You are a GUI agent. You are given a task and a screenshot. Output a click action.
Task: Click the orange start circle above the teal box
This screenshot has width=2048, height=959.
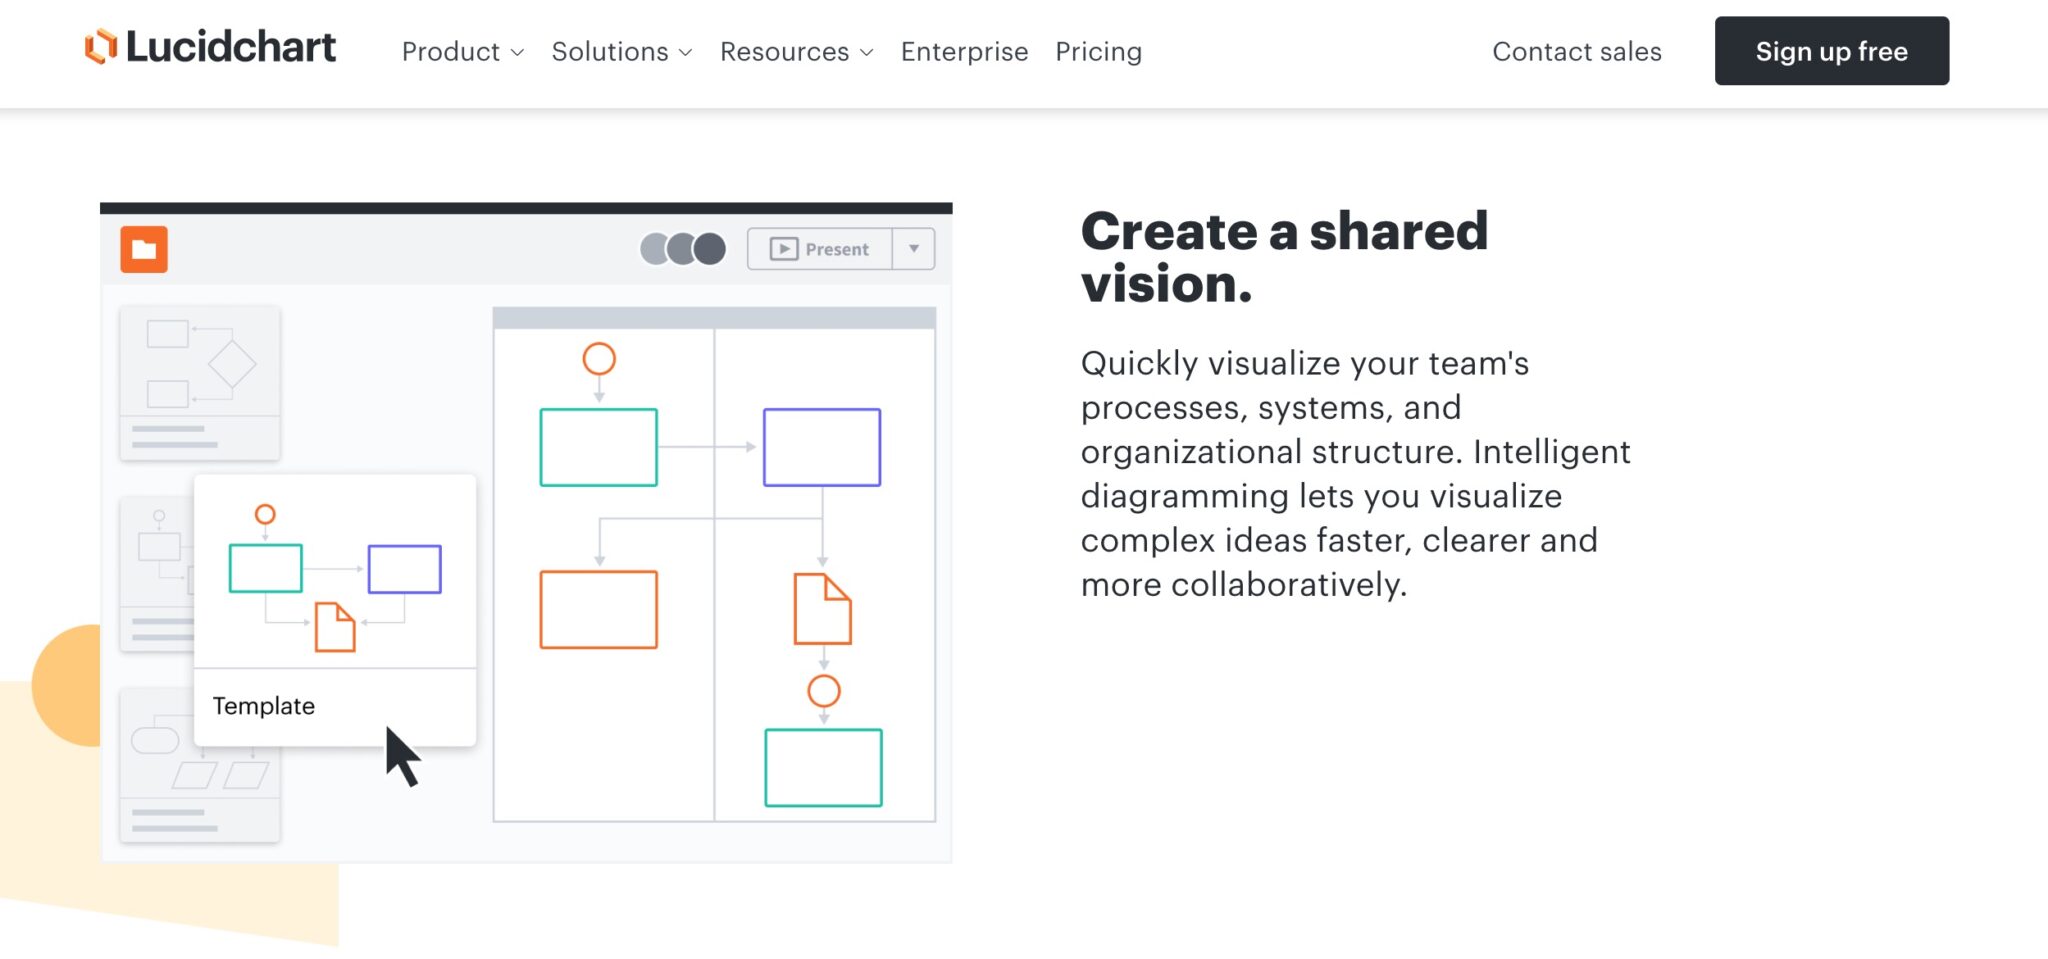[x=599, y=358]
